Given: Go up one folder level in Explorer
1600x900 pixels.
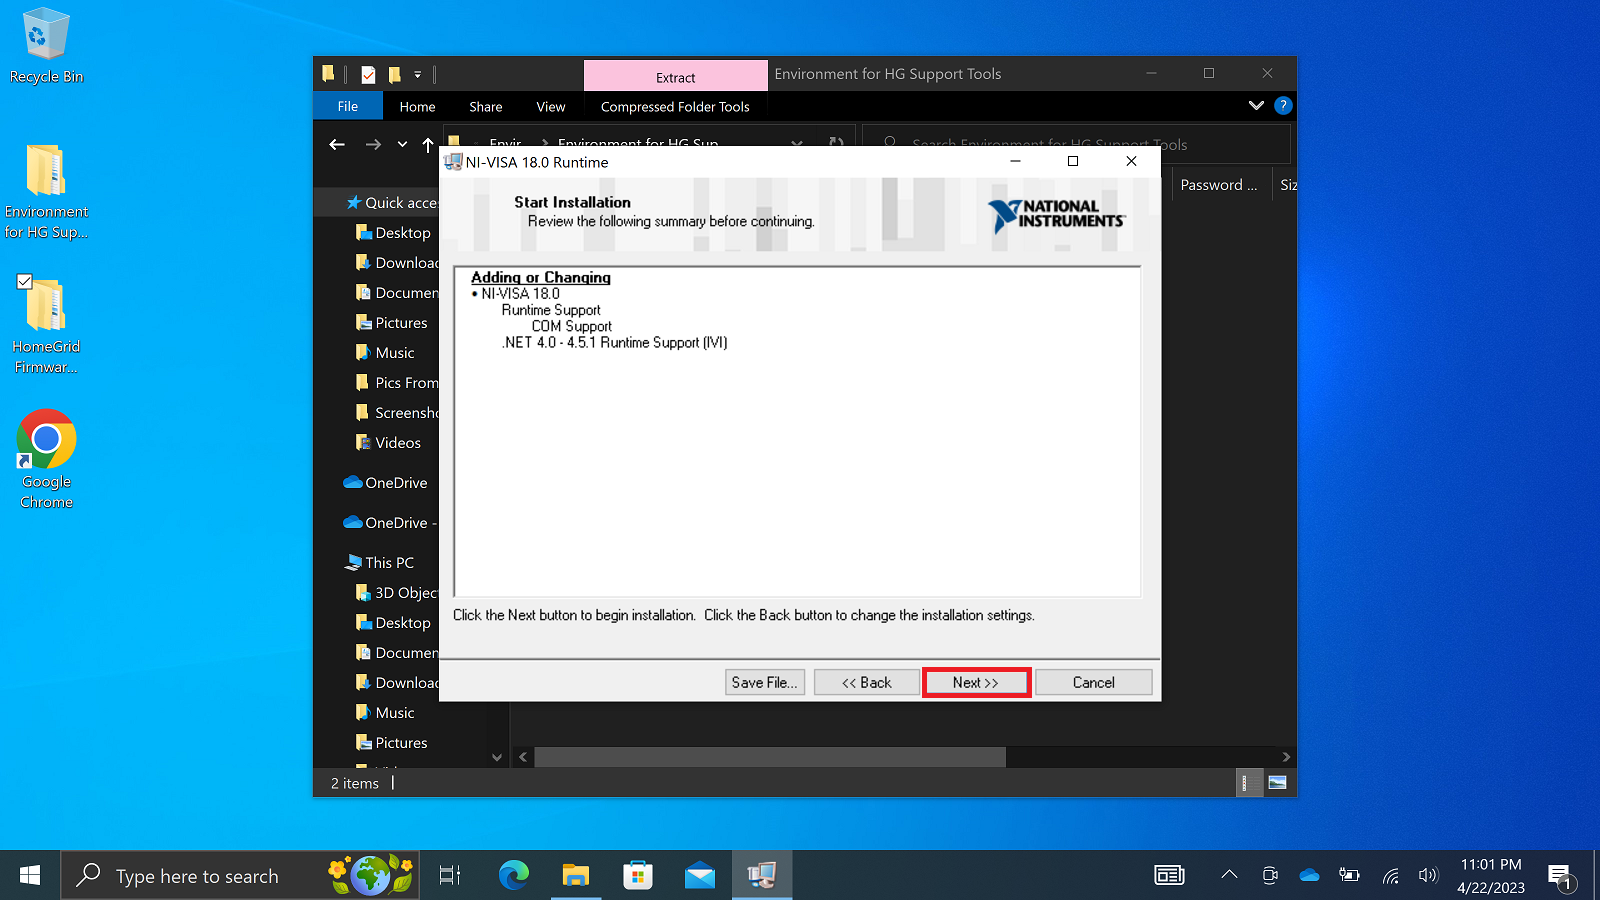Looking at the screenshot, I should (x=428, y=144).
